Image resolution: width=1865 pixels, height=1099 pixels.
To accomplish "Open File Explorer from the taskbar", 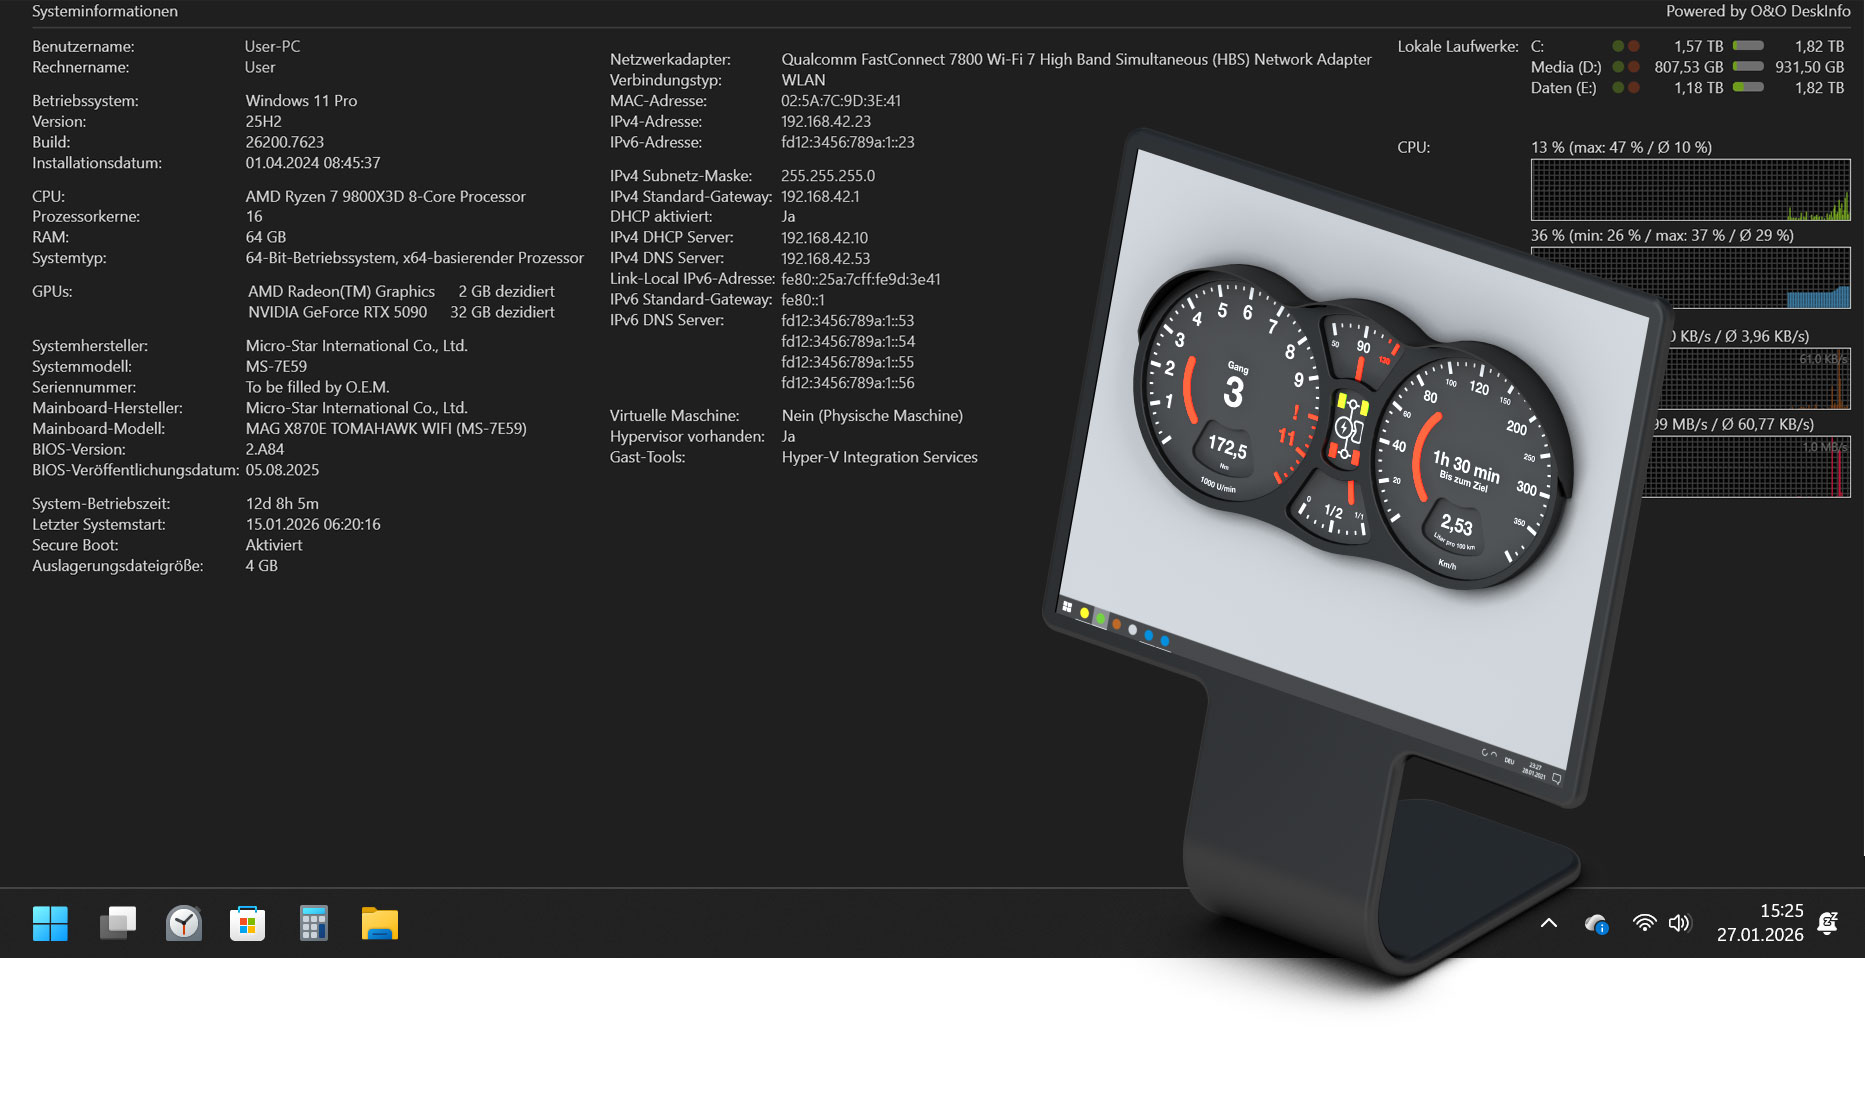I will pyautogui.click(x=379, y=922).
